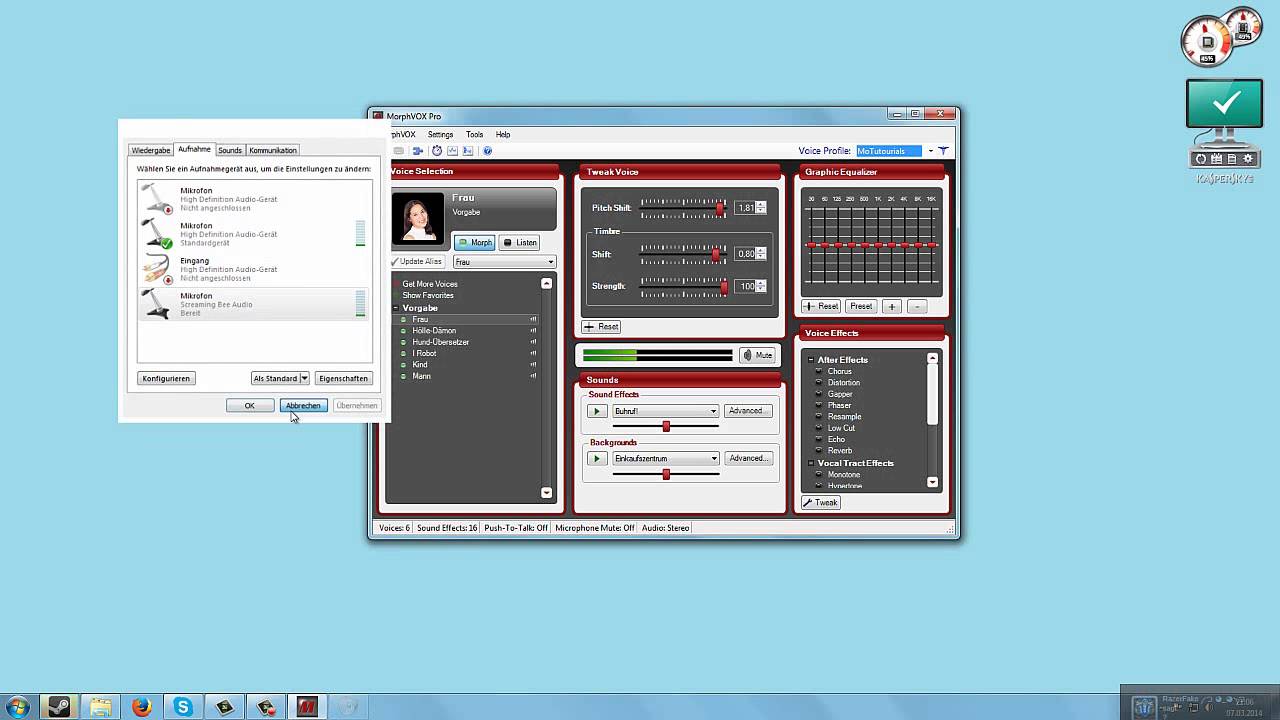The width and height of the screenshot is (1280, 720).
Task: Open Advanced for Sound Effects
Action: pyautogui.click(x=747, y=411)
